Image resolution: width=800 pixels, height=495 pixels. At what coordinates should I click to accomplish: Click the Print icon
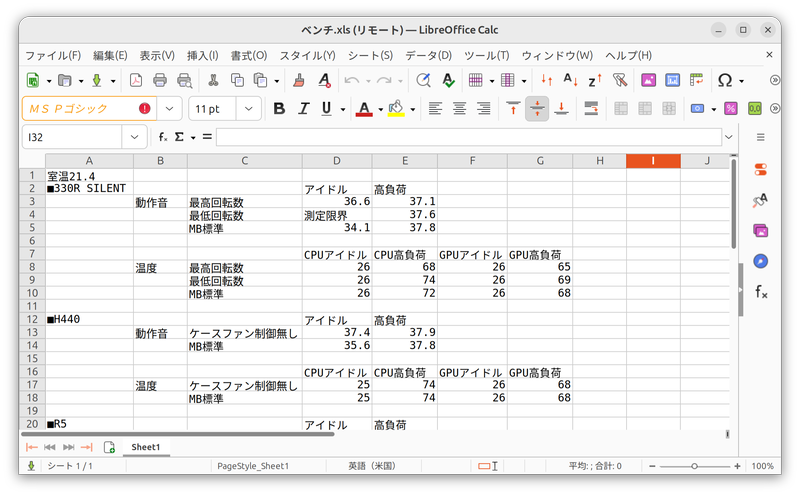[x=160, y=80]
